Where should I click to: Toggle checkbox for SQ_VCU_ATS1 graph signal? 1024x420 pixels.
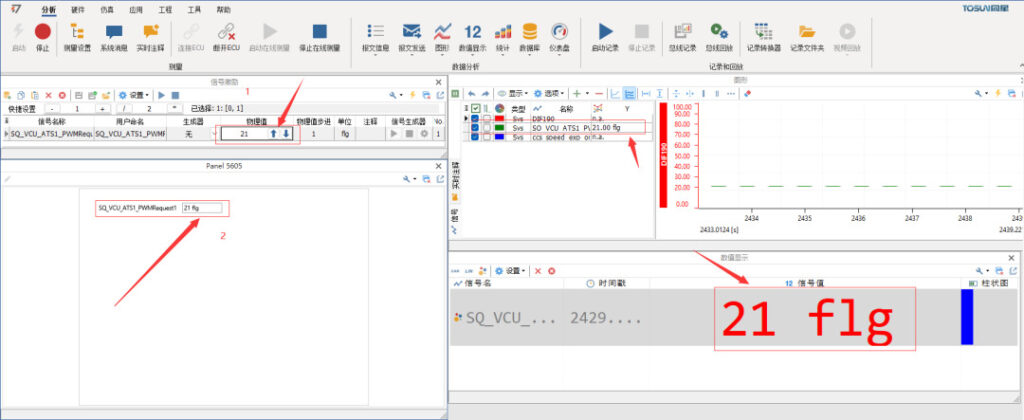[475, 128]
